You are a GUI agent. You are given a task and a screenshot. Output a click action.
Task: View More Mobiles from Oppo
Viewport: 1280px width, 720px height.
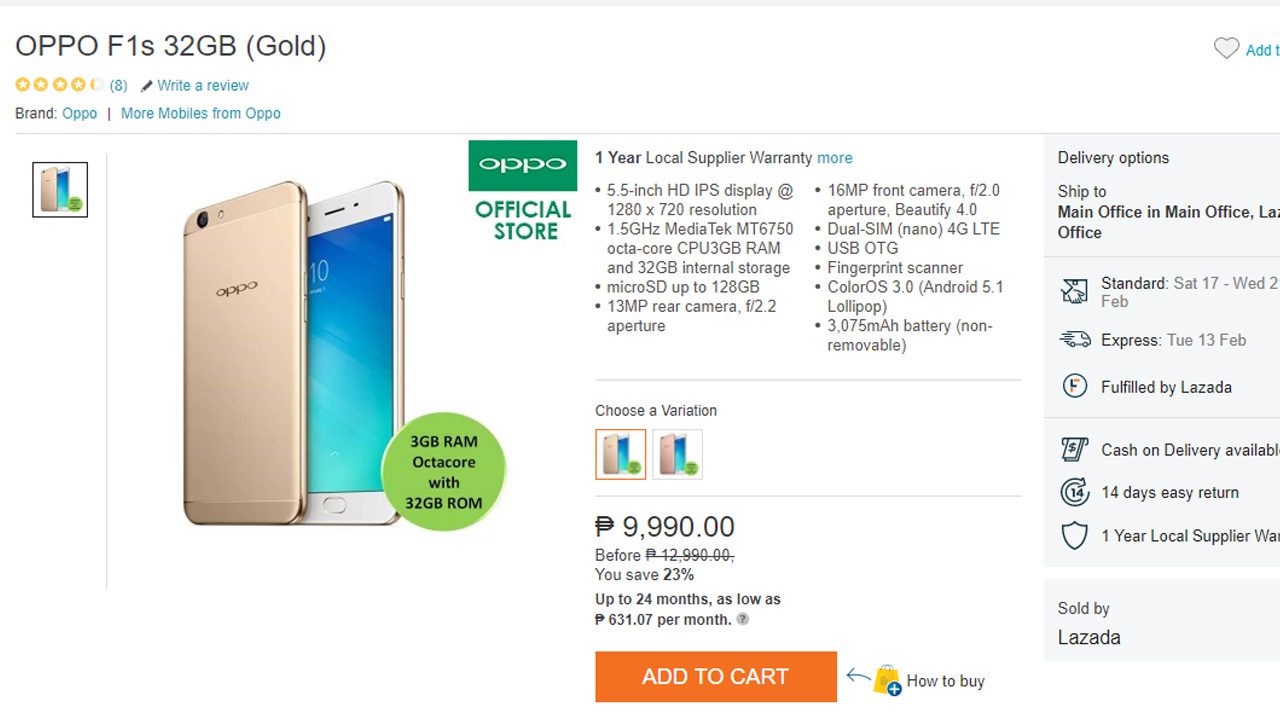pyautogui.click(x=200, y=113)
